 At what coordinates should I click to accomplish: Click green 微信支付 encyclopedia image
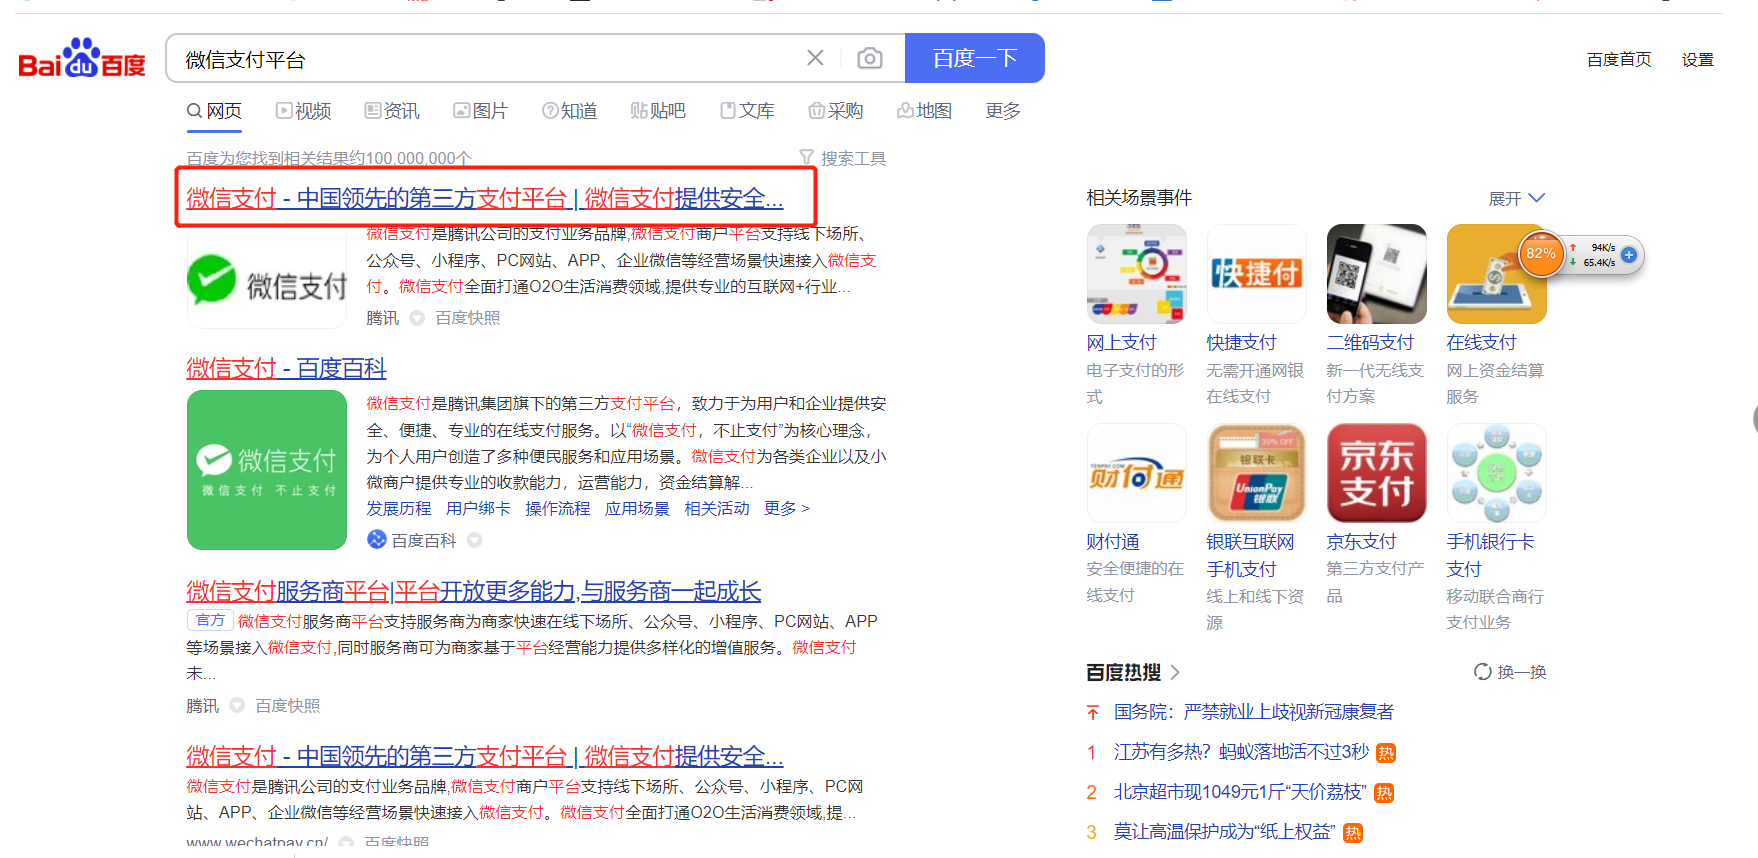click(x=267, y=470)
